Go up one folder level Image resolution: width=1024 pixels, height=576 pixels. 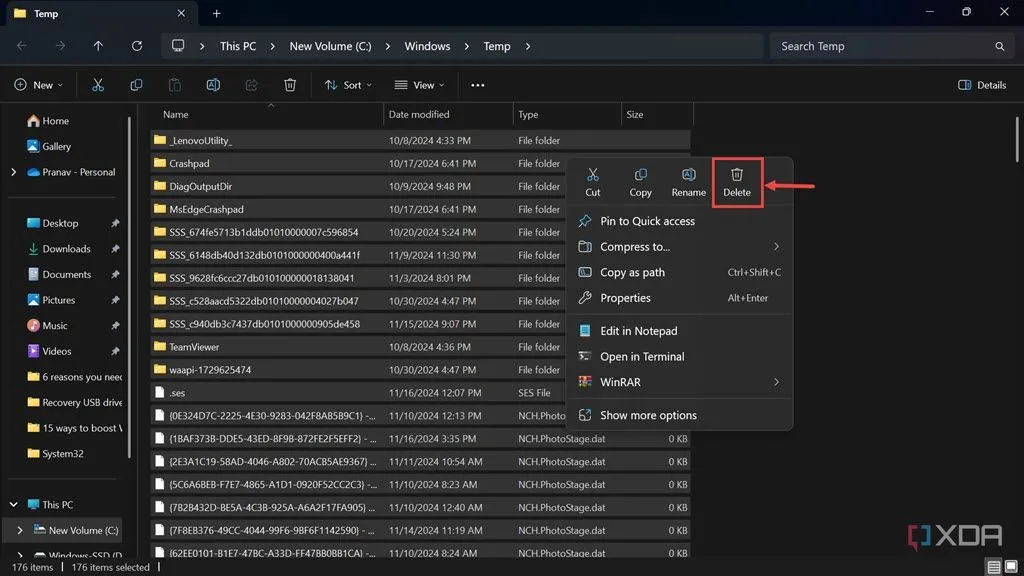(98, 46)
